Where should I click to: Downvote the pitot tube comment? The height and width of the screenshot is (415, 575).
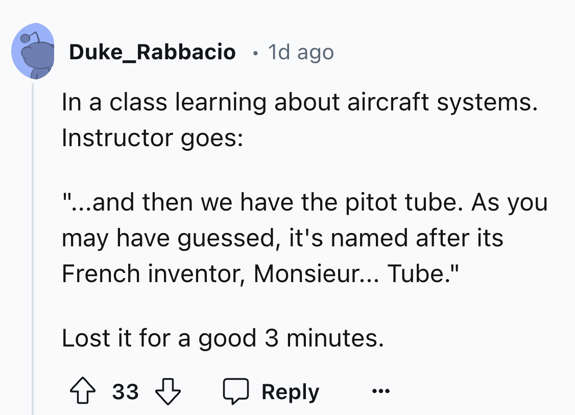pos(168,391)
